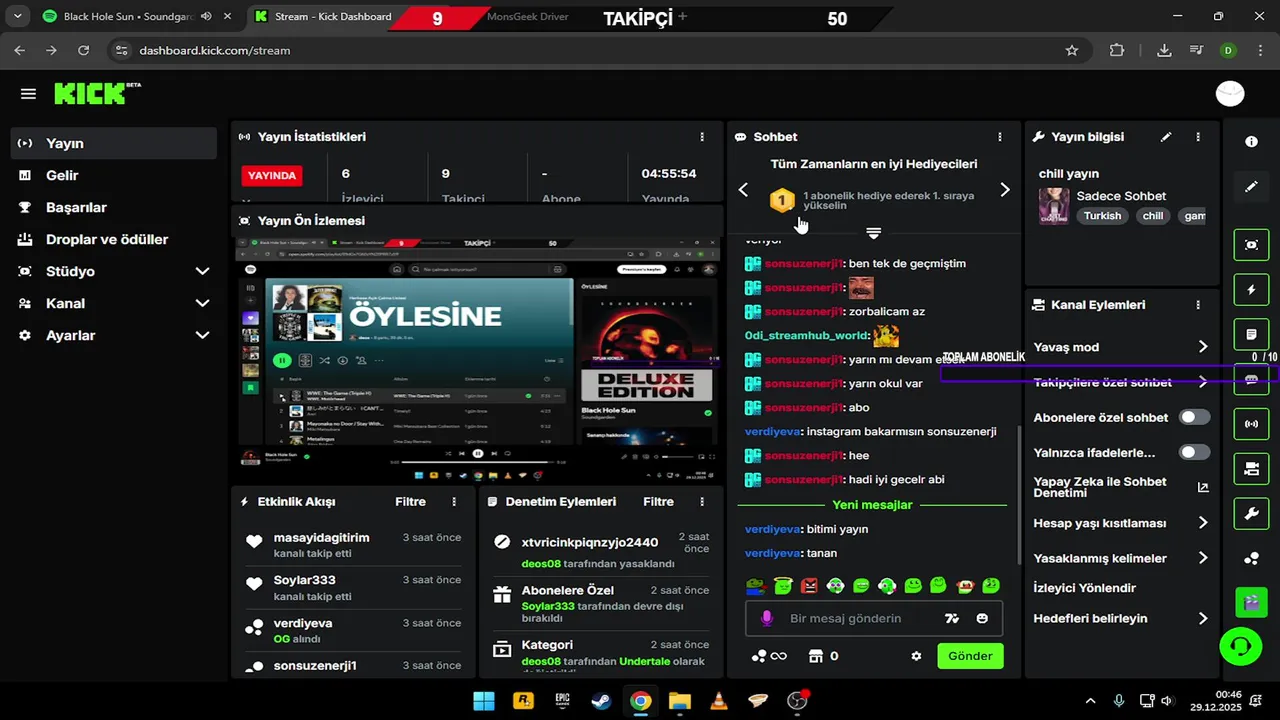Open Etkinlik Akışı three-dot menu
This screenshot has height=720, width=1280.
[x=454, y=502]
